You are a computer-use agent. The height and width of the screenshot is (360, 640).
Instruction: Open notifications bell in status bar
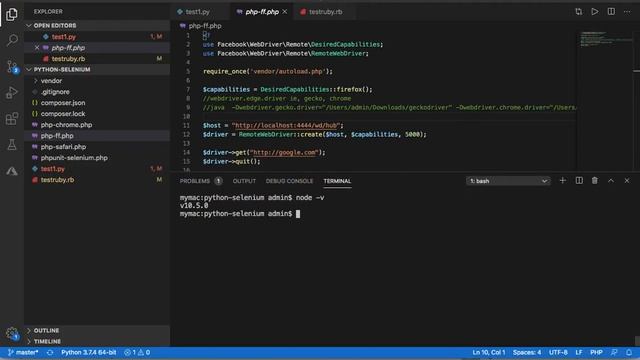[629, 352]
